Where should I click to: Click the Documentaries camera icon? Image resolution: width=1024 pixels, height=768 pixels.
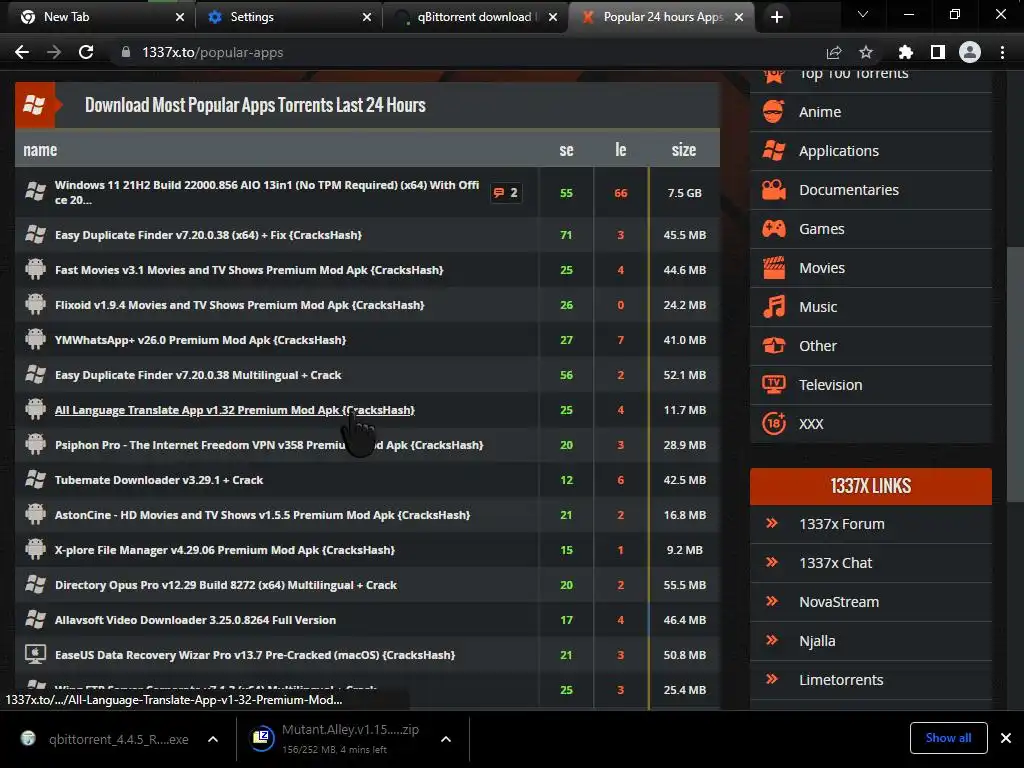pos(774,190)
